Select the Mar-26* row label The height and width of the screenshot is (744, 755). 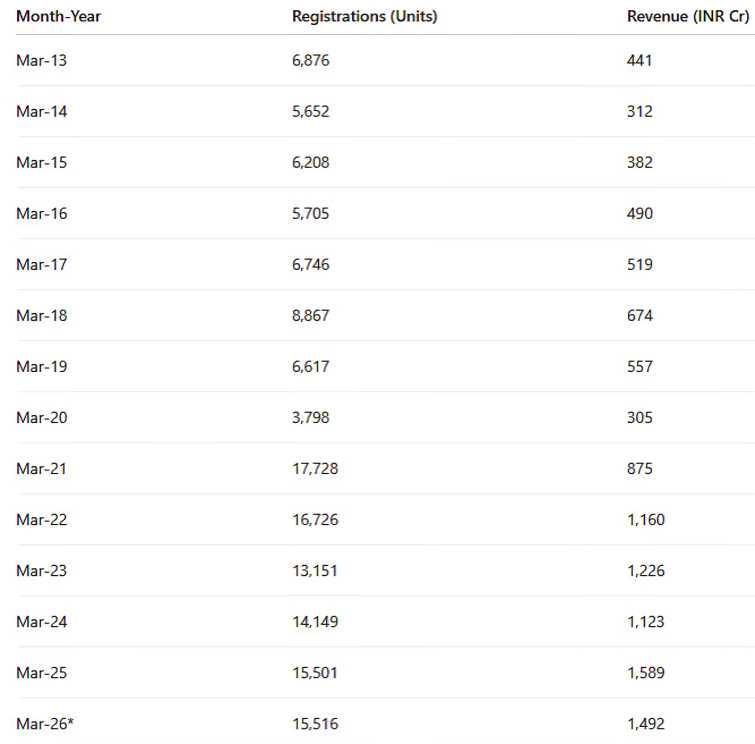(x=45, y=724)
